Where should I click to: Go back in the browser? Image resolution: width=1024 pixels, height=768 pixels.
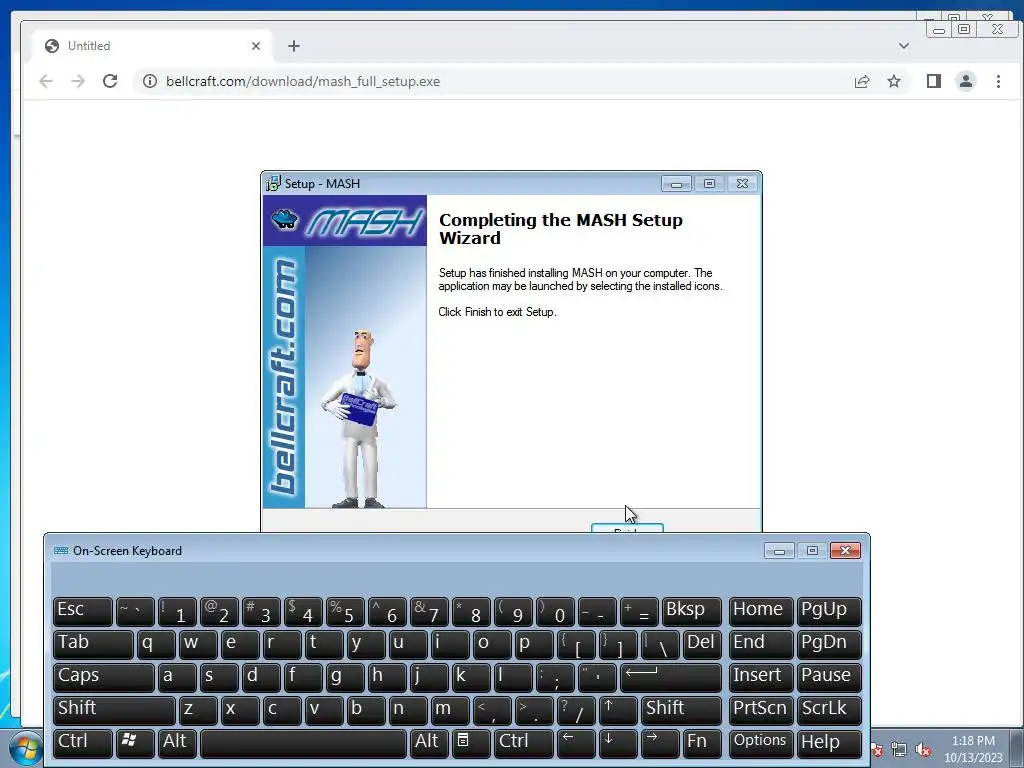46,81
